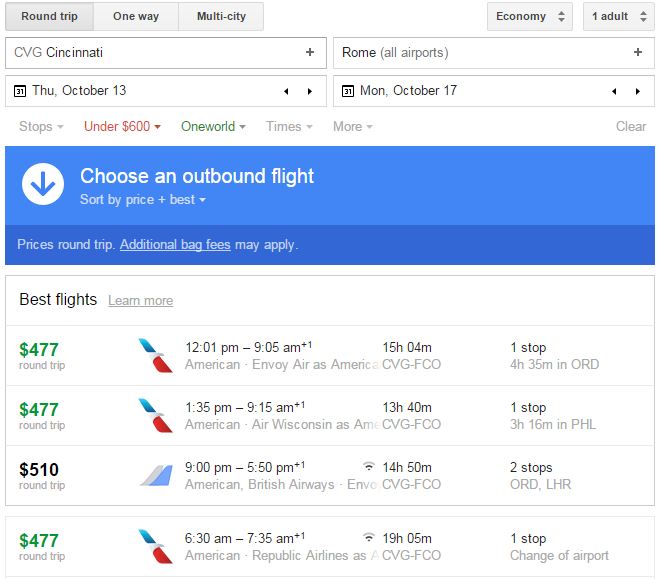Select the $510 flight with 2 stops

point(330,475)
